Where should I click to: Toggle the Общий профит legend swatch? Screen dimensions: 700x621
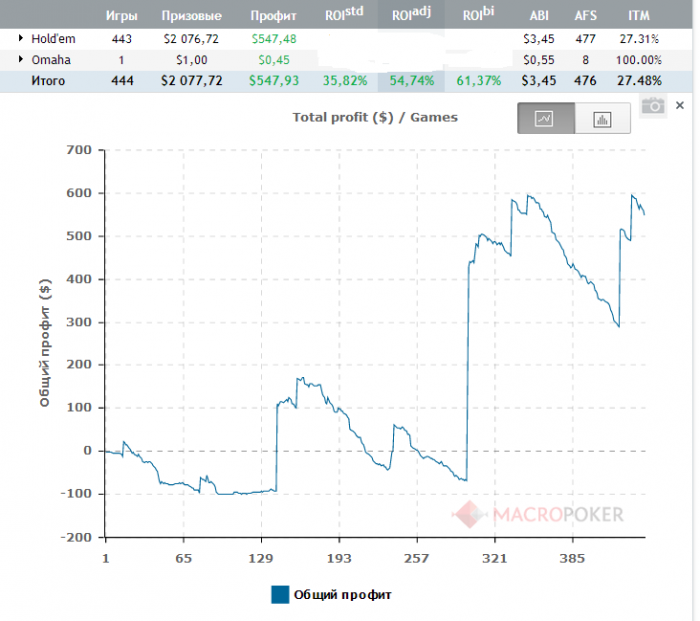pos(280,595)
